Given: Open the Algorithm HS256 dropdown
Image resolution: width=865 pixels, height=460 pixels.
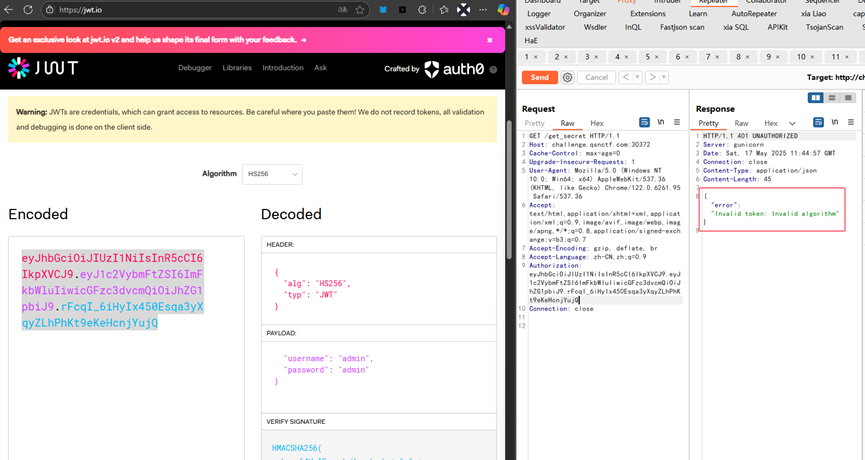Looking at the screenshot, I should pyautogui.click(x=272, y=174).
